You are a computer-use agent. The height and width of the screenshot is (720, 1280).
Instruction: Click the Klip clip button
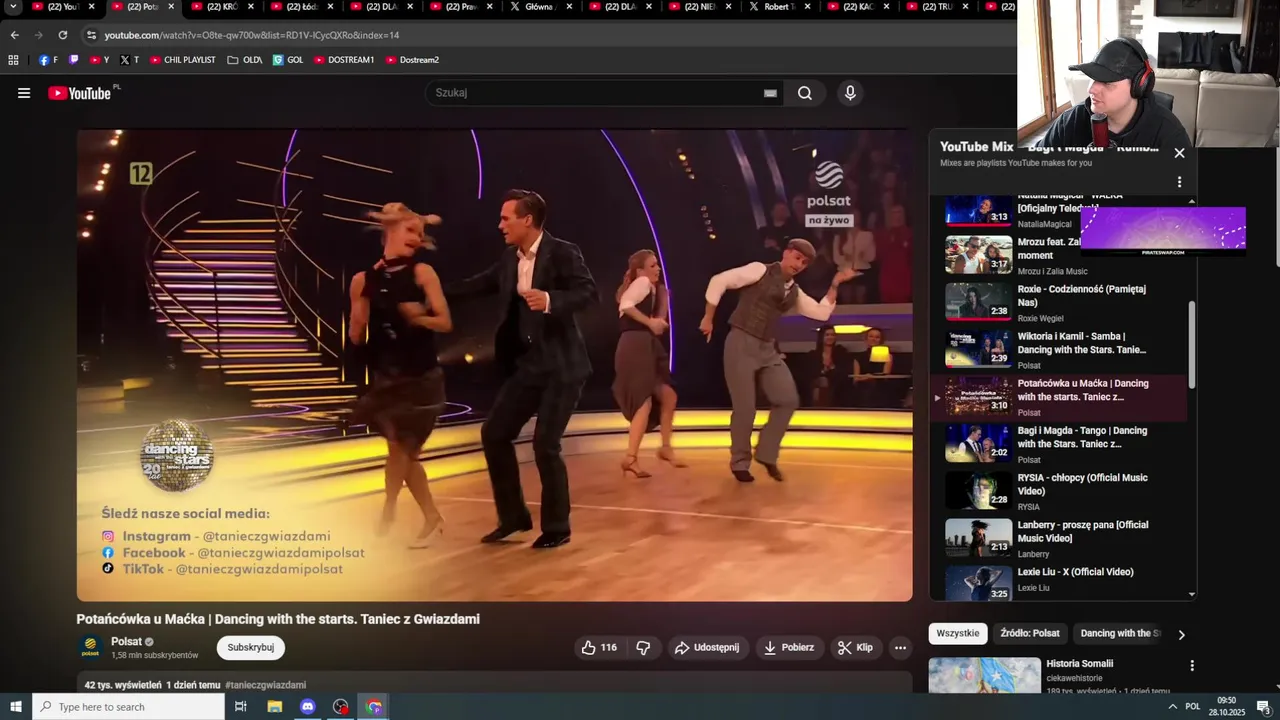(856, 648)
